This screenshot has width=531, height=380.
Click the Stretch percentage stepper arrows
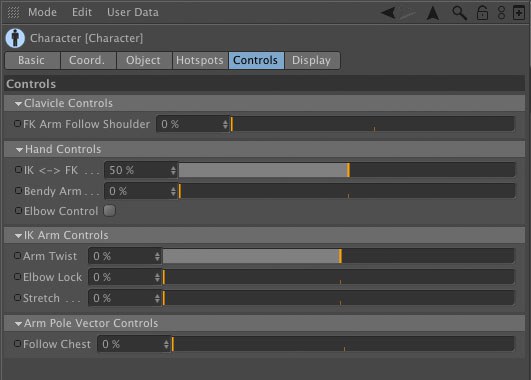click(157, 298)
